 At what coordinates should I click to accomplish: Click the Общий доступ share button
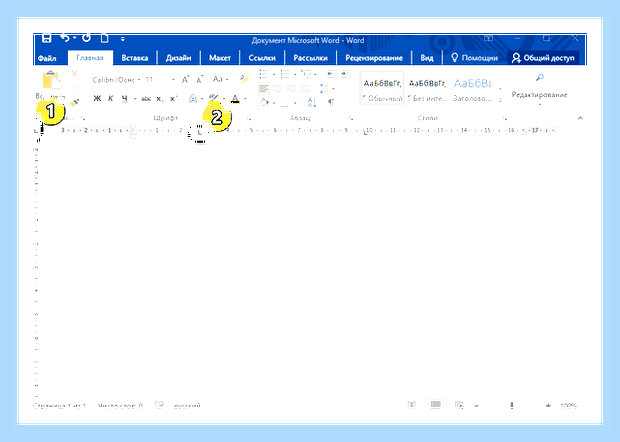click(x=543, y=58)
